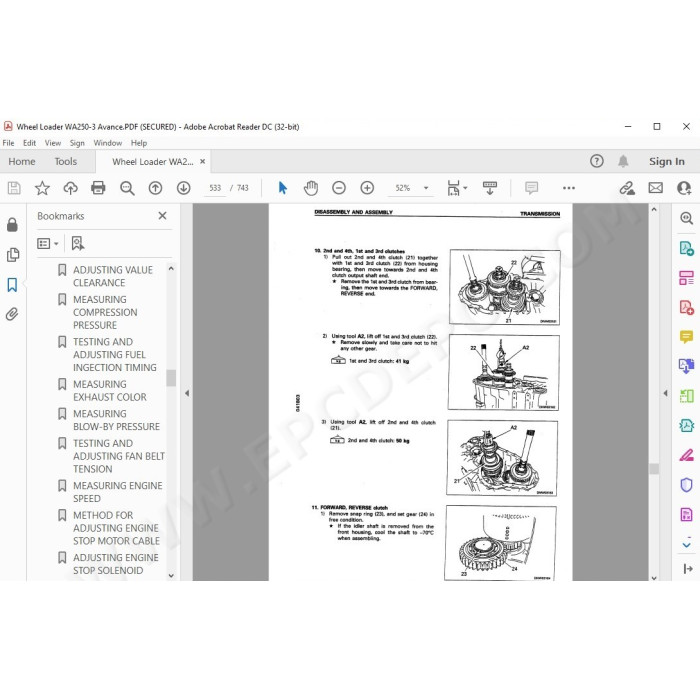This screenshot has height=700, width=700.
Task: Open Create PDF tool in right pane
Action: coord(686,307)
